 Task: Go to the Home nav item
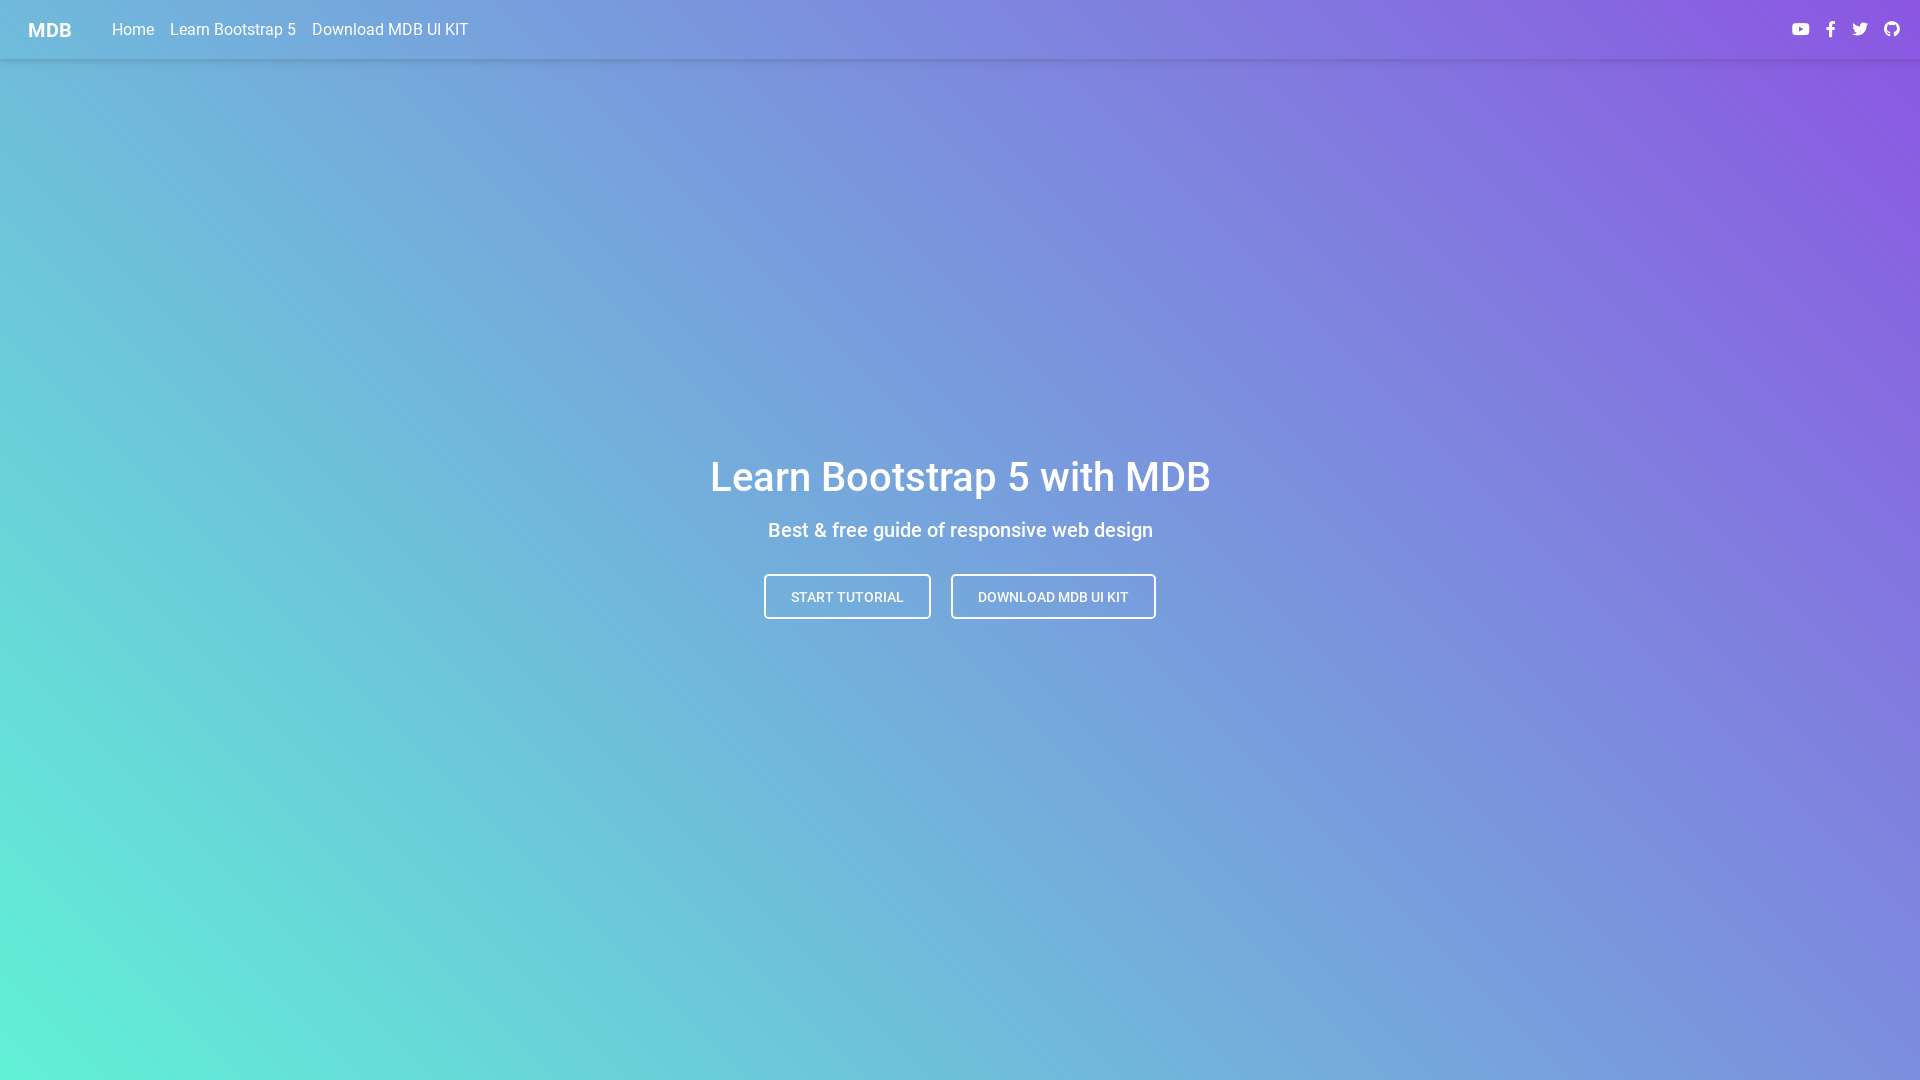coord(133,30)
